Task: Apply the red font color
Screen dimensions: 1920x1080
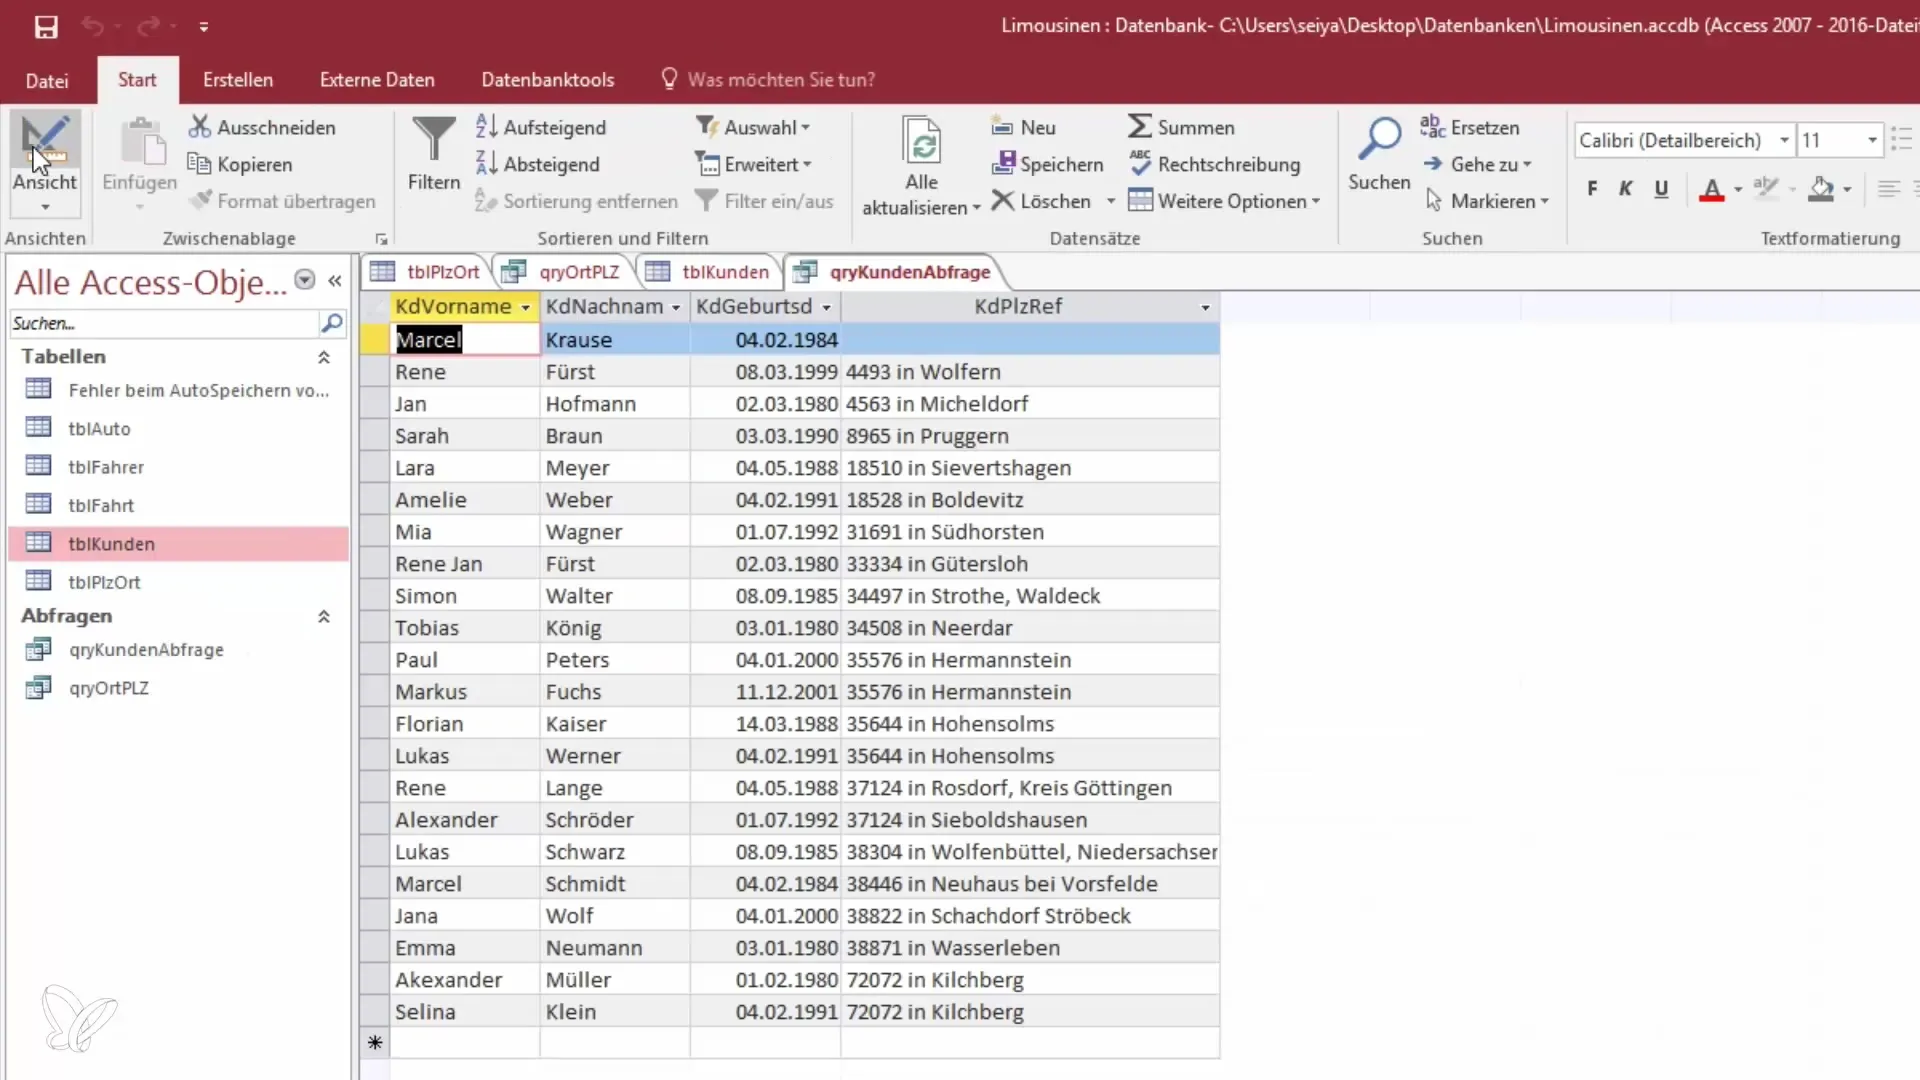Action: (x=1712, y=188)
